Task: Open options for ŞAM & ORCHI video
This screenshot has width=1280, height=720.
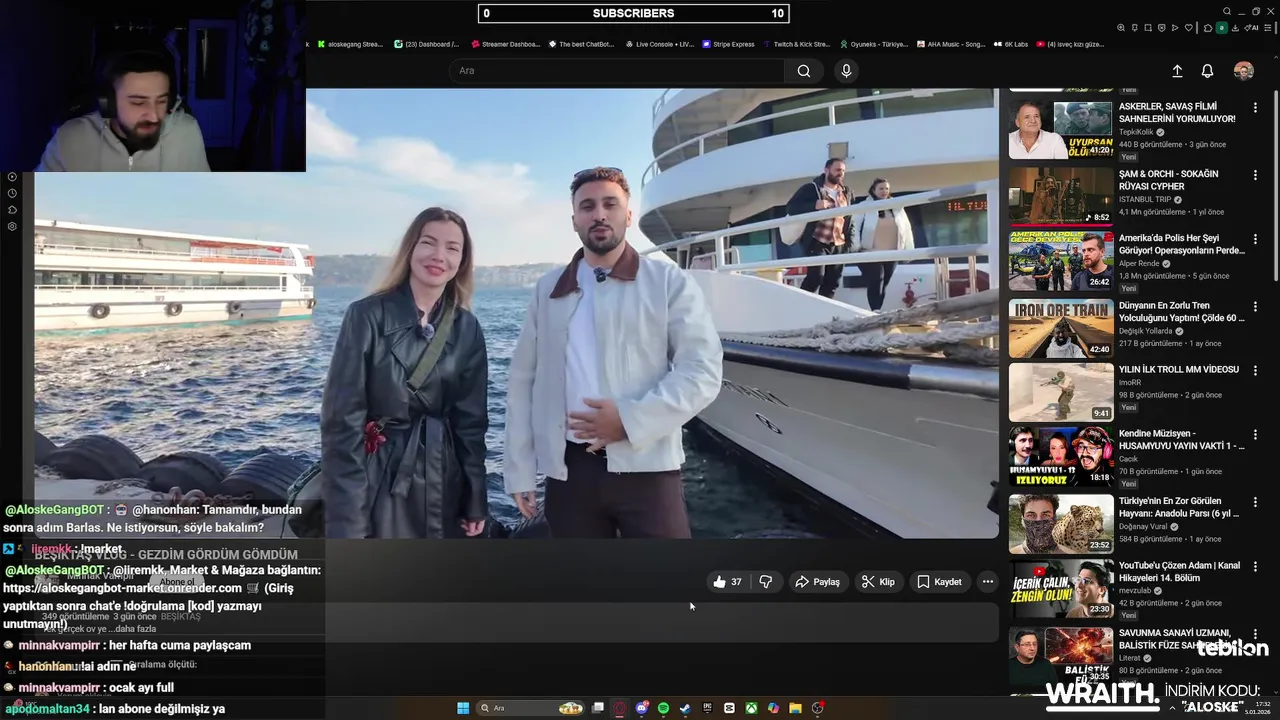Action: click(x=1255, y=175)
